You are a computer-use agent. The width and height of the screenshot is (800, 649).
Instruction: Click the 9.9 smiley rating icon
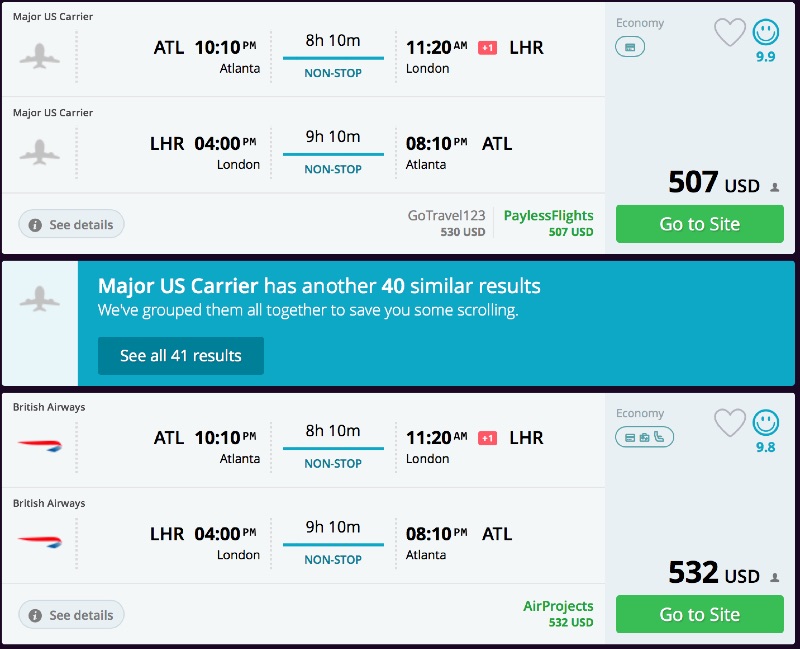point(766,33)
